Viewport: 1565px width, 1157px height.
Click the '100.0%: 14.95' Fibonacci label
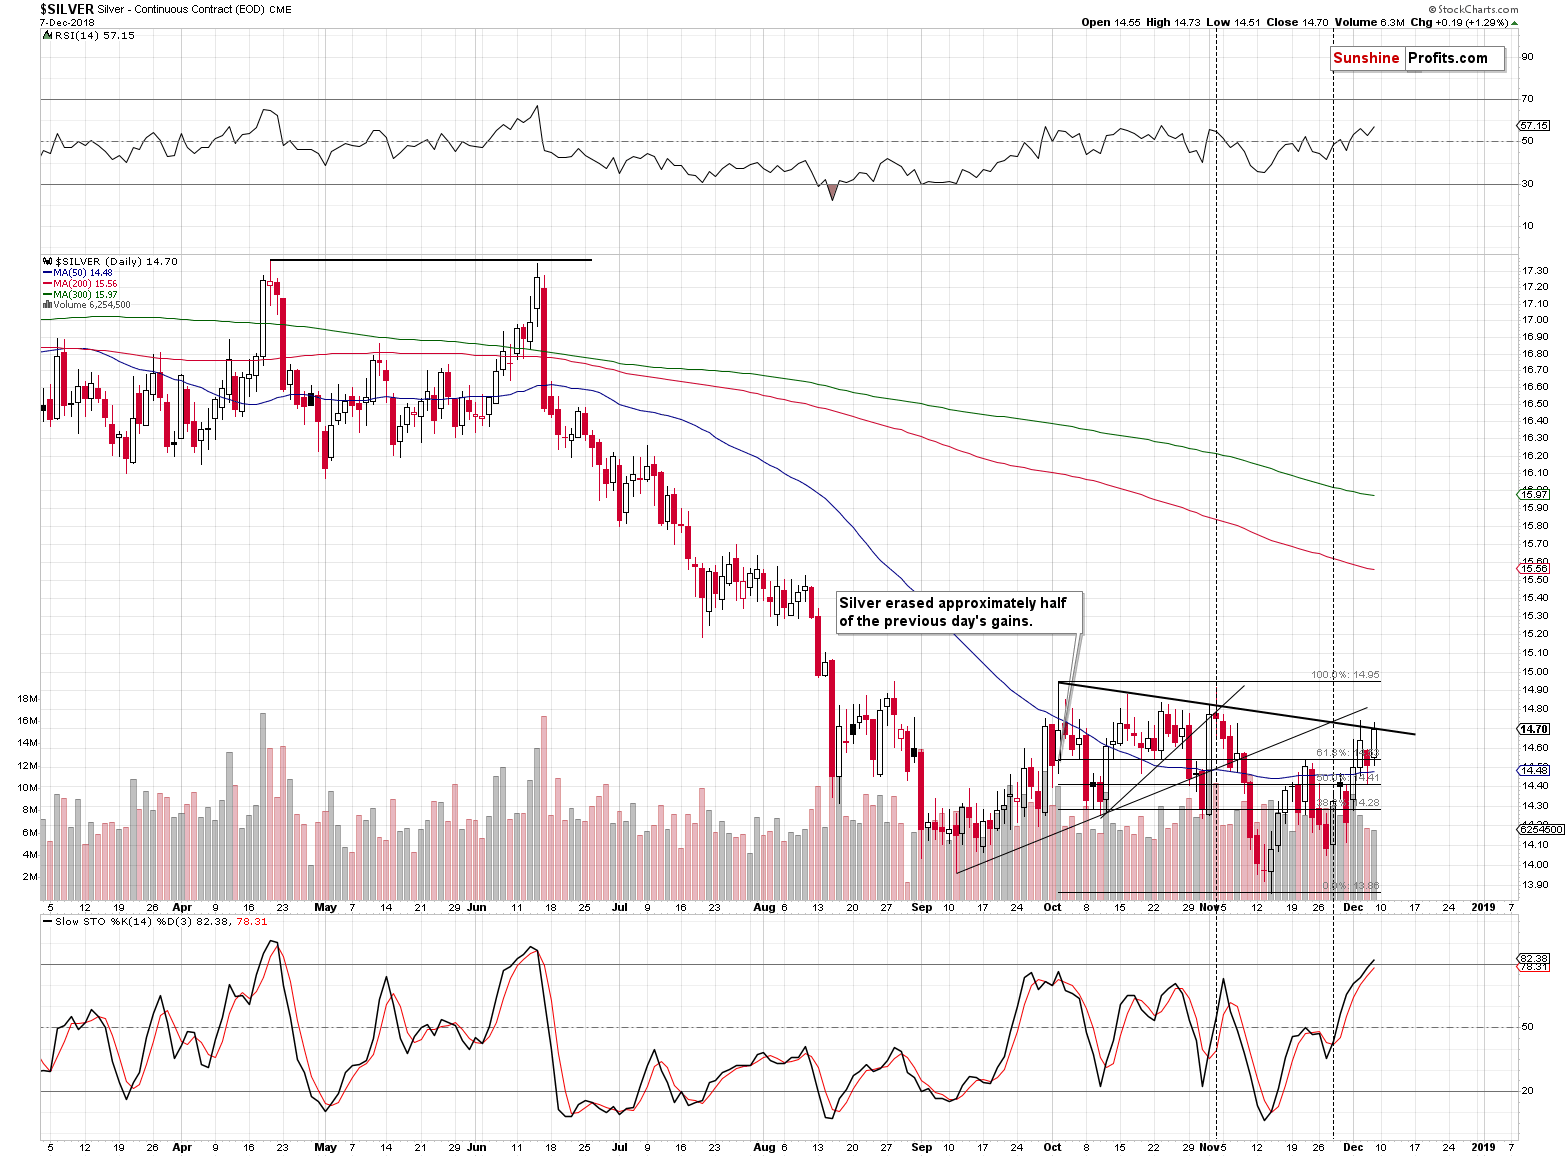coord(1345,675)
